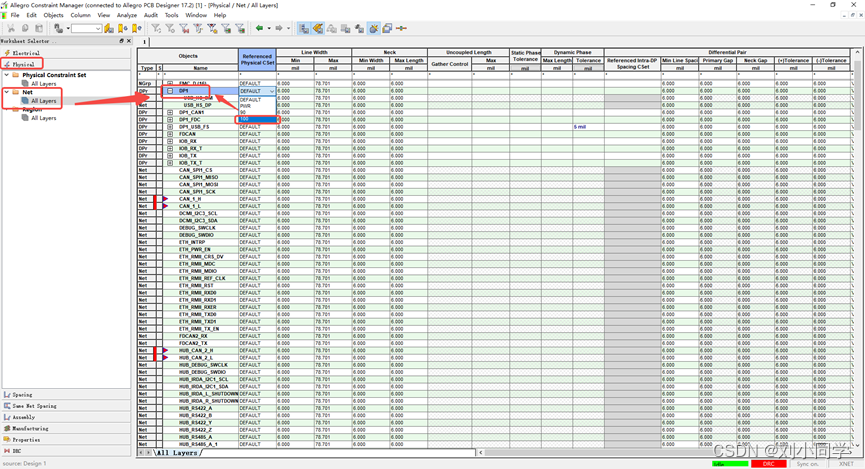Collapse the Physical Constraint Set tree node
The width and height of the screenshot is (865, 469).
tap(6, 75)
